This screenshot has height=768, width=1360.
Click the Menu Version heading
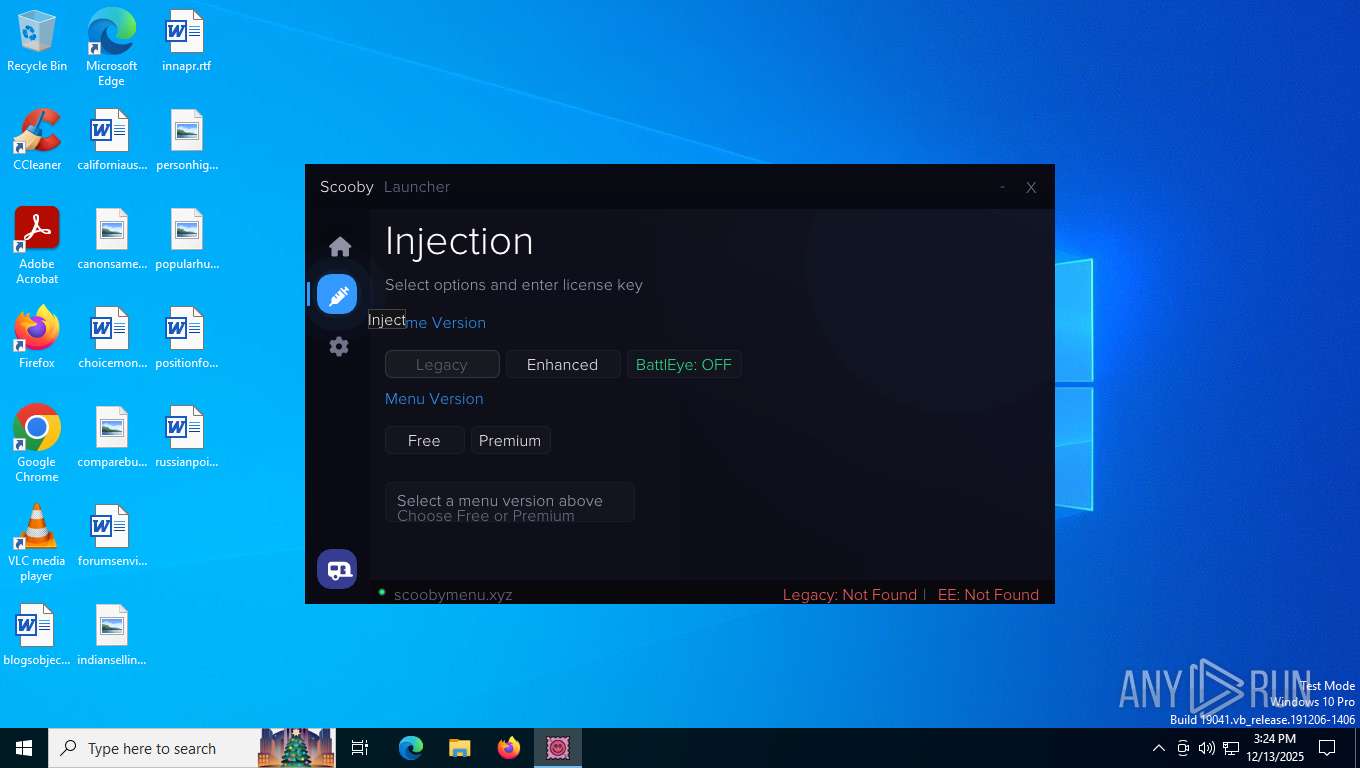click(x=434, y=399)
